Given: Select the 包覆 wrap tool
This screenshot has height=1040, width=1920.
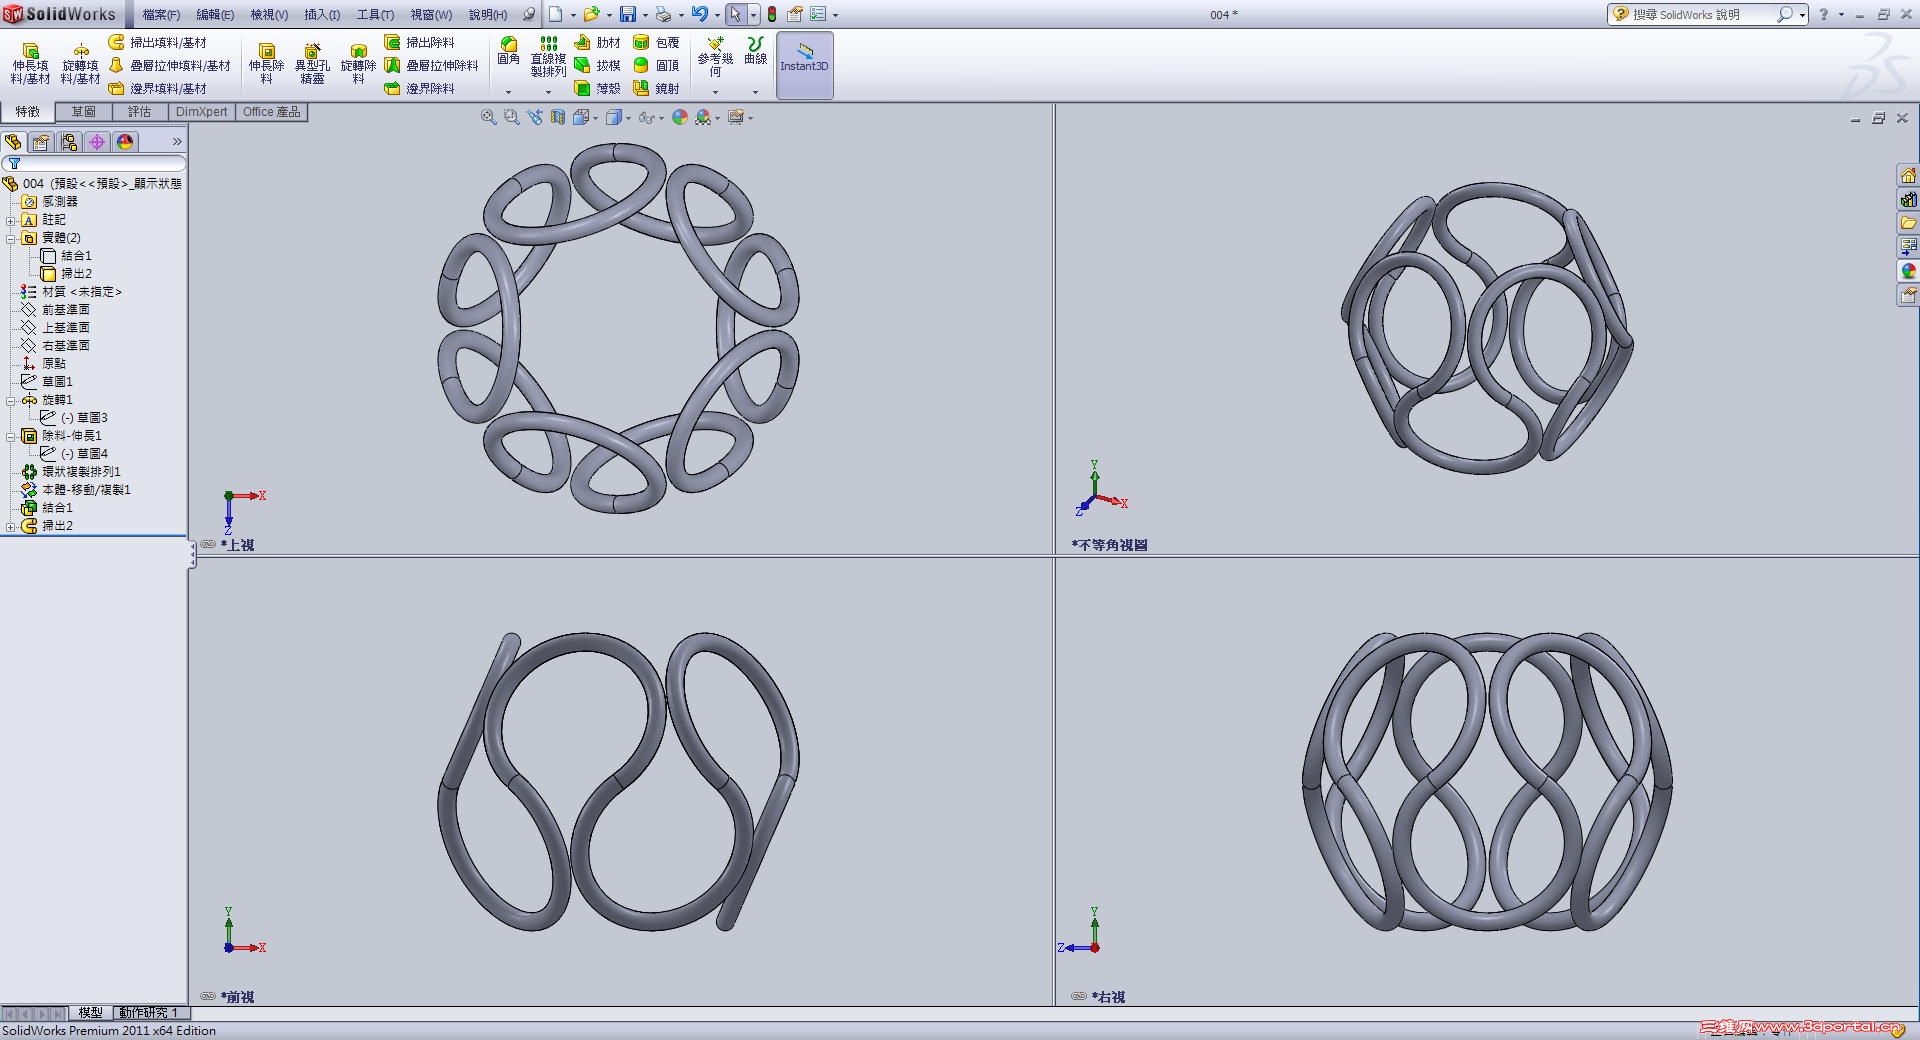Looking at the screenshot, I should pyautogui.click(x=656, y=42).
